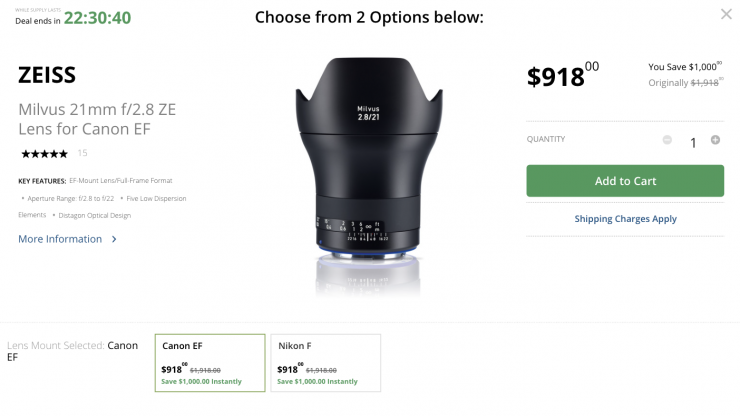Add the lens to cart
This screenshot has width=740, height=416.
click(x=625, y=181)
